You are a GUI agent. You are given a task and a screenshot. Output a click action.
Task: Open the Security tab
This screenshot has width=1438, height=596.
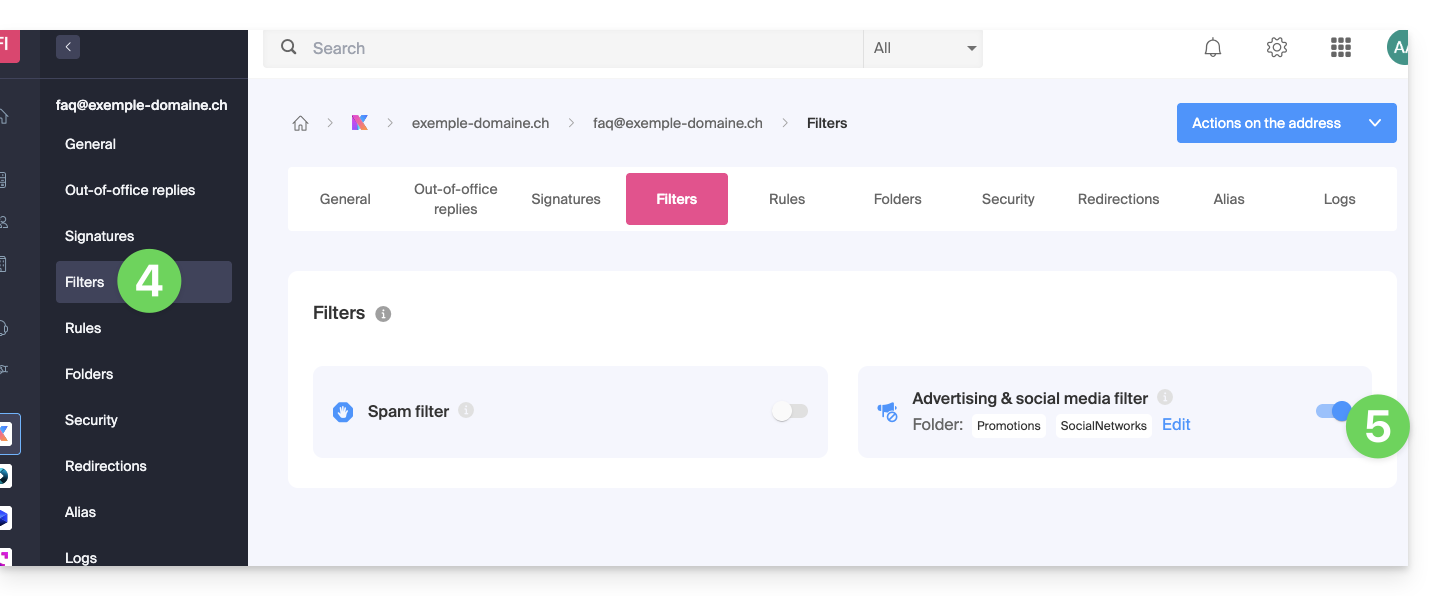tap(1008, 199)
